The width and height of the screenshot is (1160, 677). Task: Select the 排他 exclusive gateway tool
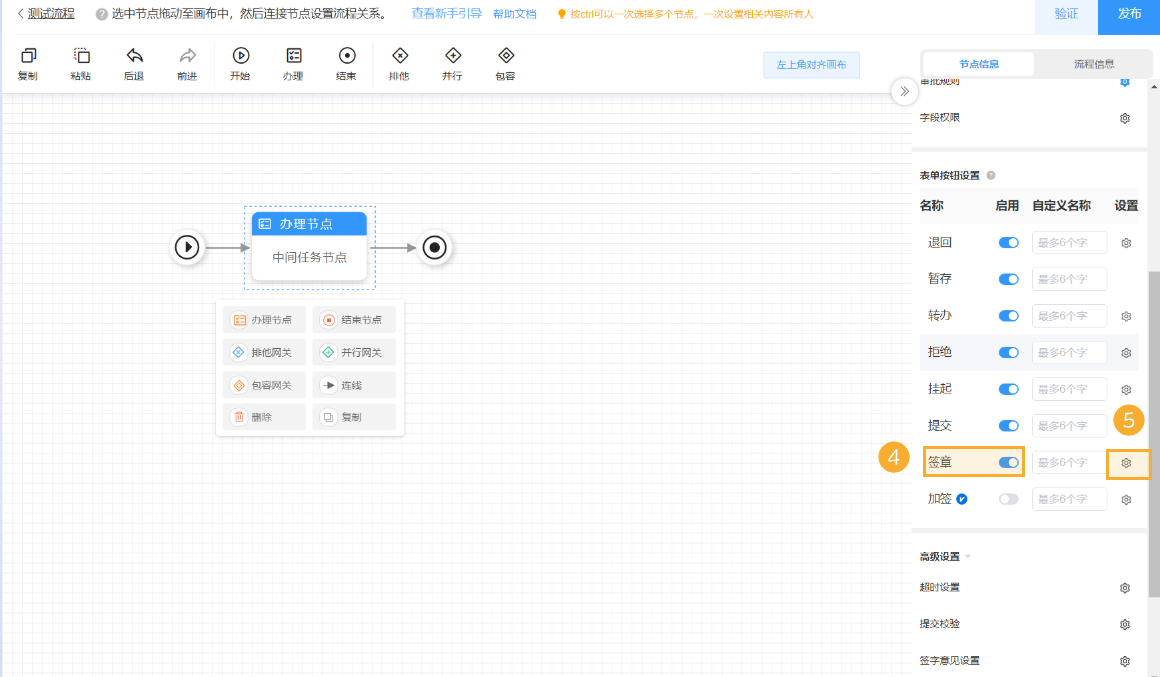[x=400, y=57]
